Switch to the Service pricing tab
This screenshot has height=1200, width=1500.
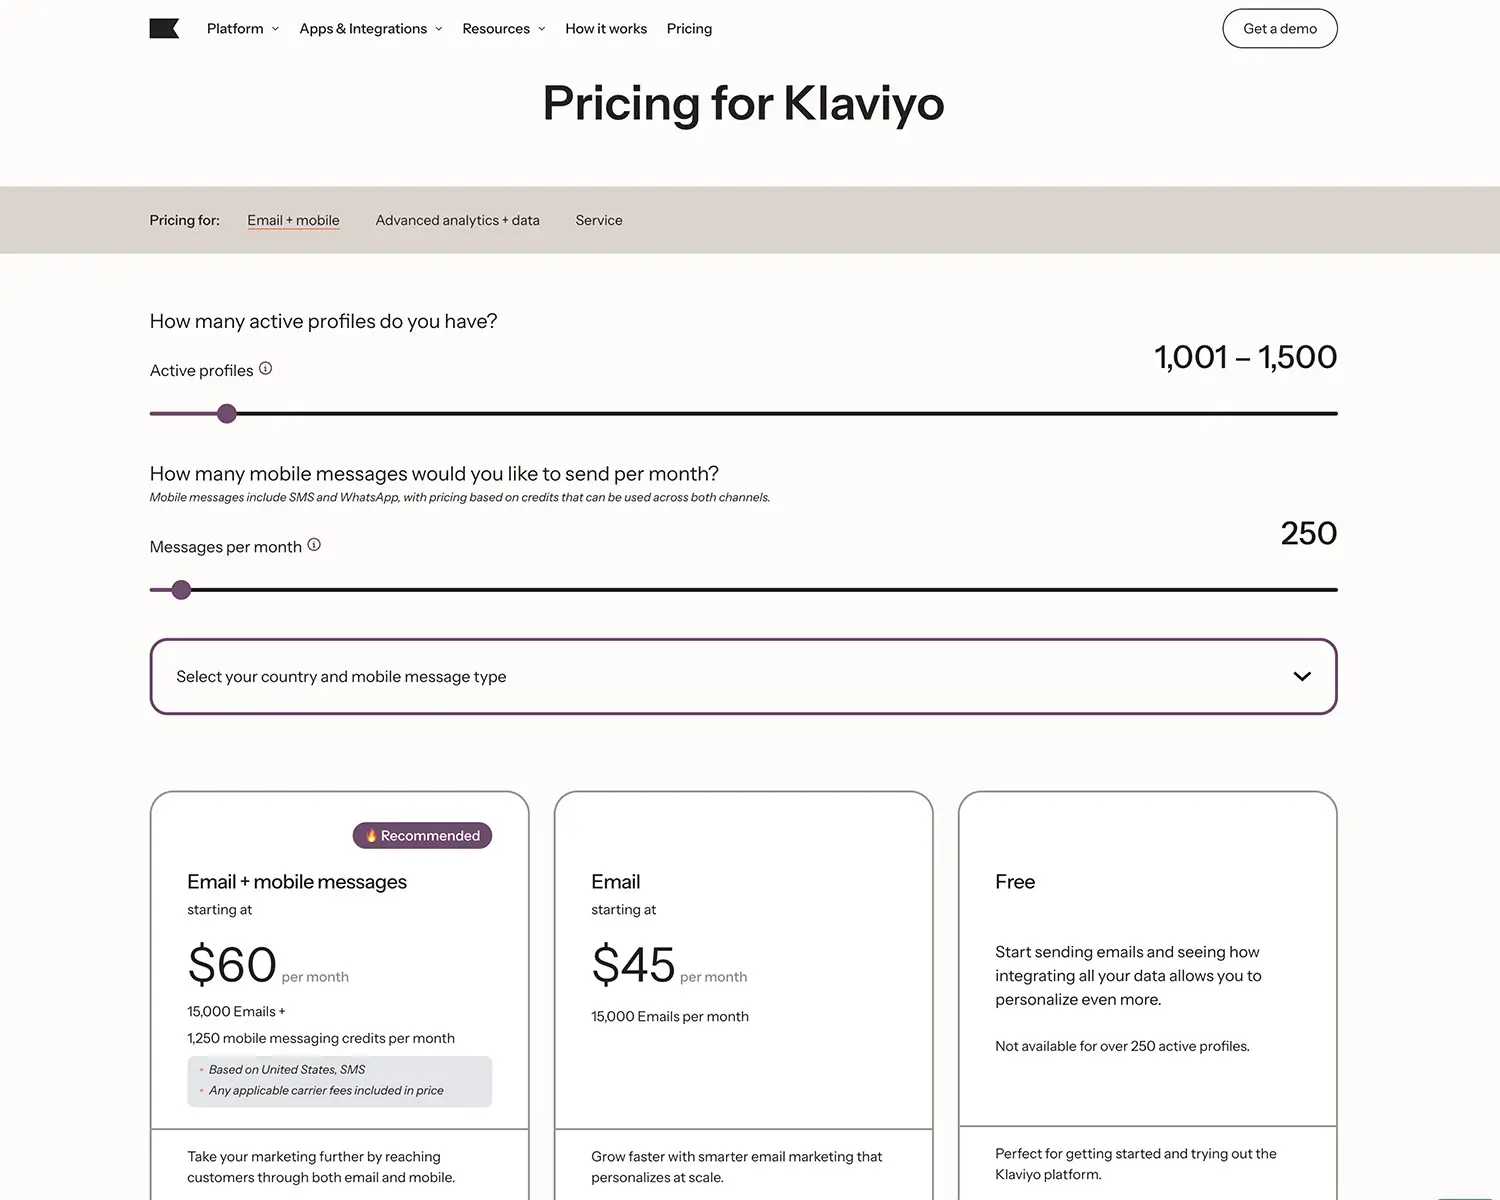[599, 220]
